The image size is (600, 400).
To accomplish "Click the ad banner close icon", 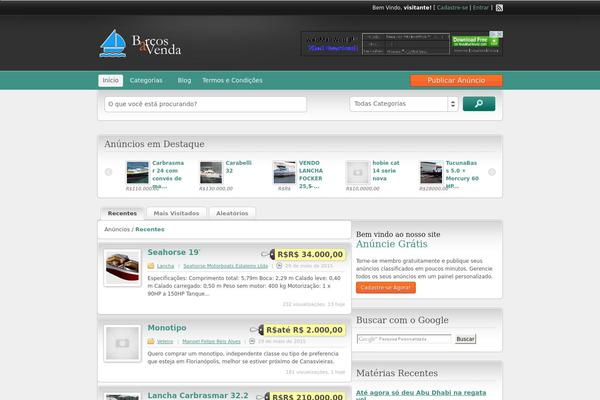I will point(499,34).
